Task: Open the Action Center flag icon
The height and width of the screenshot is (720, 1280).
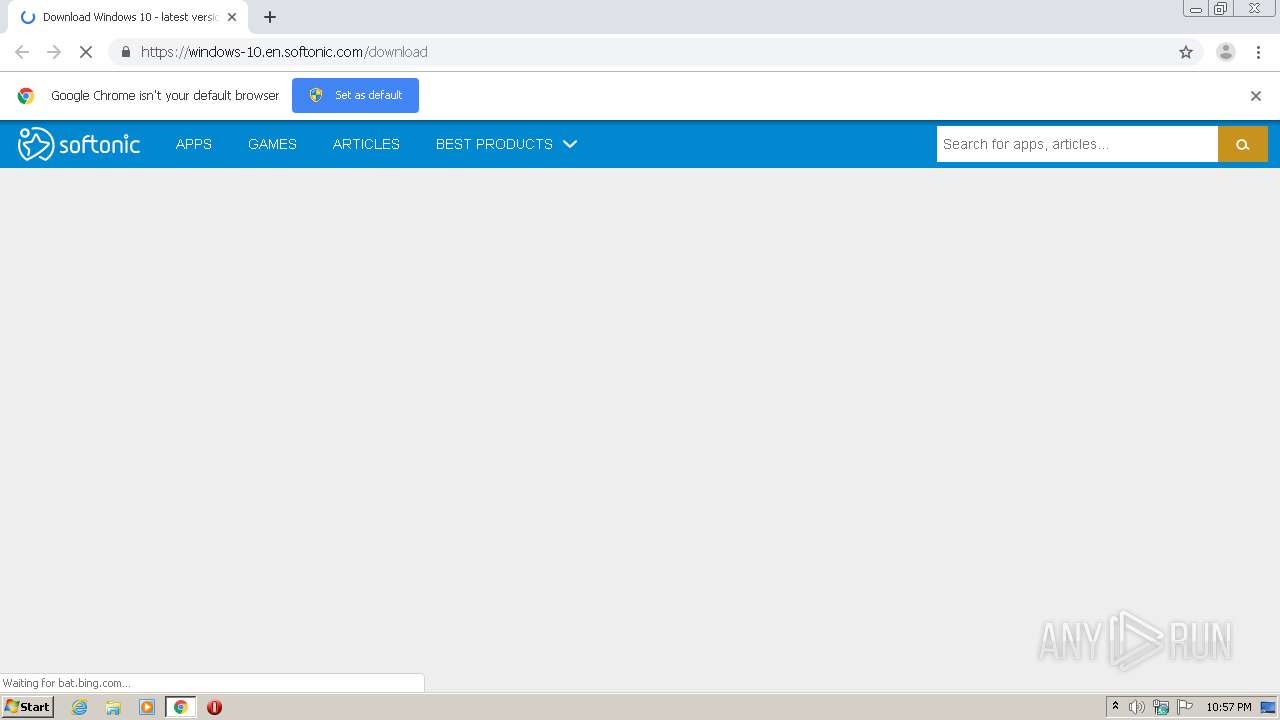Action: [1185, 707]
